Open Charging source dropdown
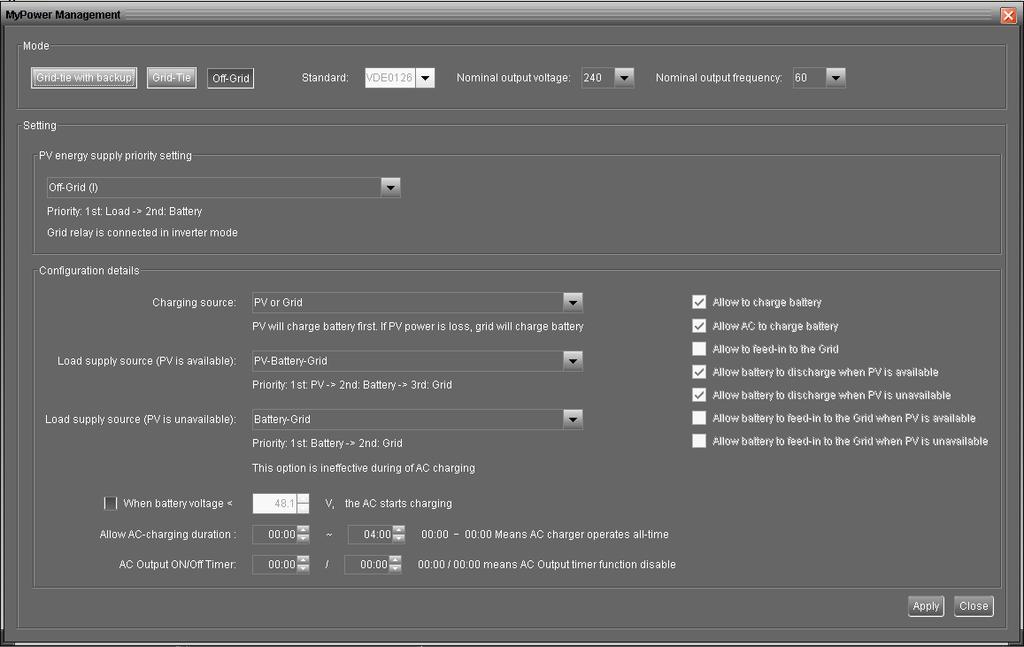The width and height of the screenshot is (1024, 647). click(573, 302)
